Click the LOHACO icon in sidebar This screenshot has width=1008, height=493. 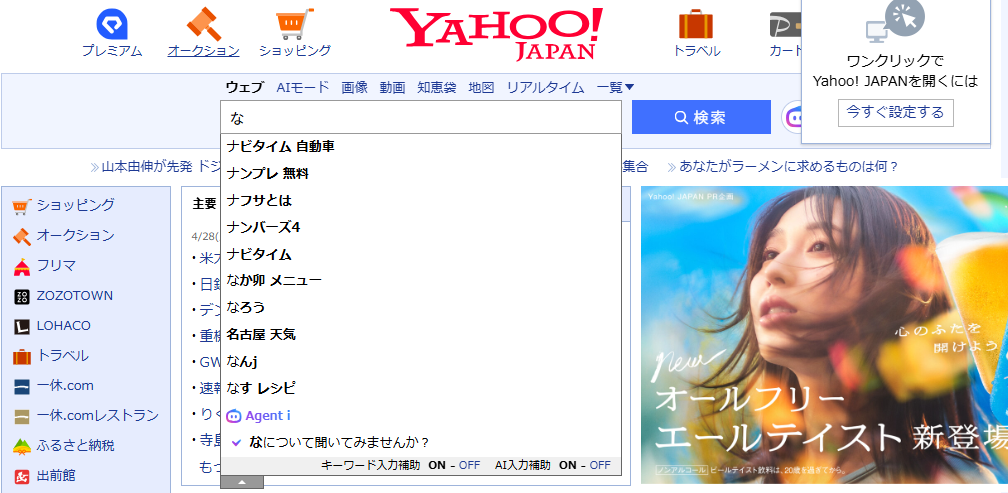(x=22, y=327)
